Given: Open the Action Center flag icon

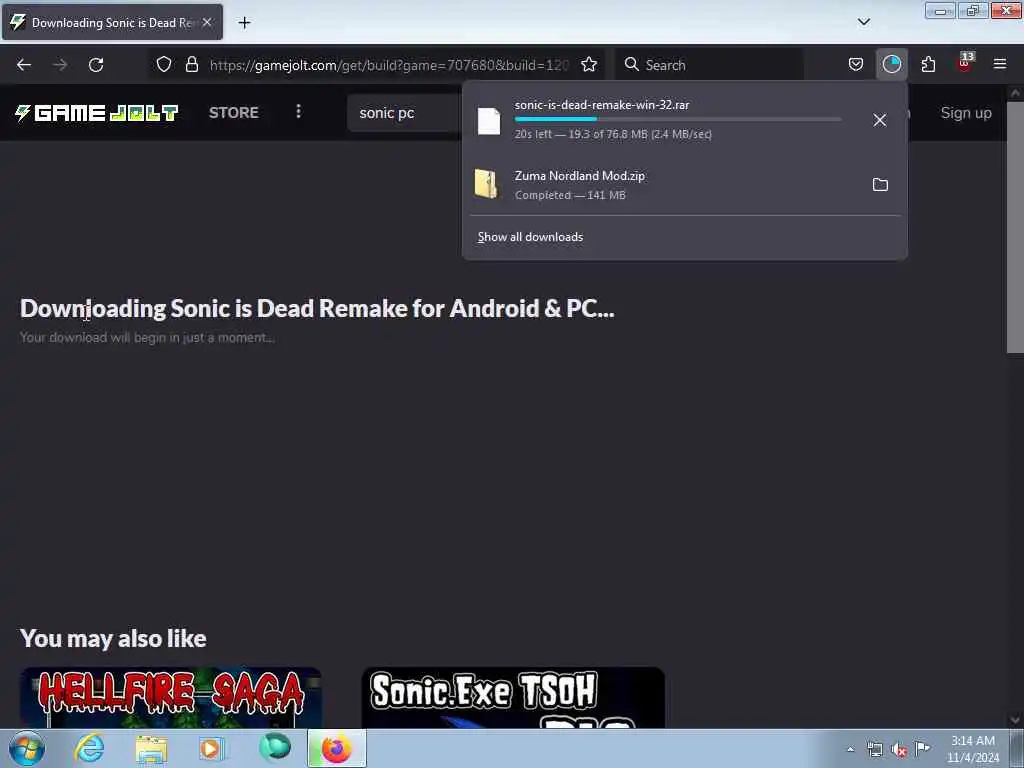Looking at the screenshot, I should (x=922, y=748).
